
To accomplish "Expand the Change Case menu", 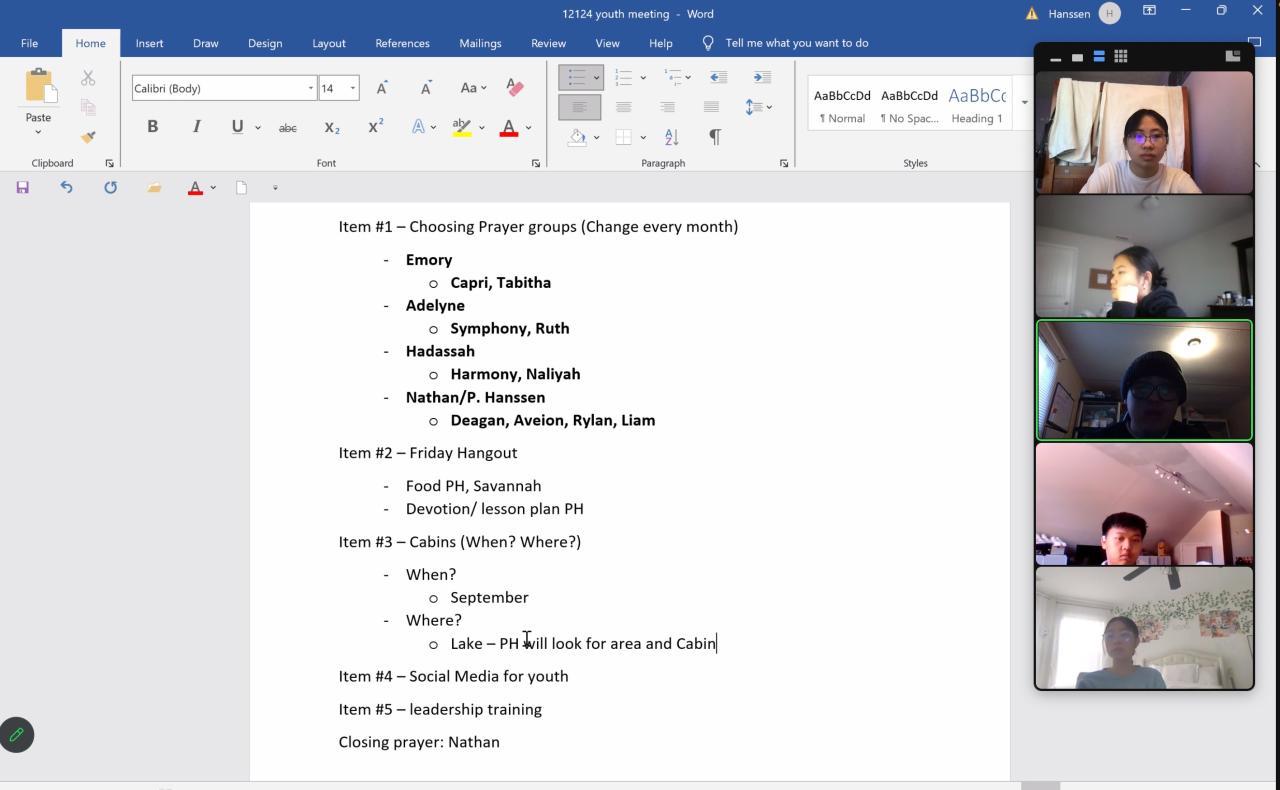I will click(x=473, y=88).
